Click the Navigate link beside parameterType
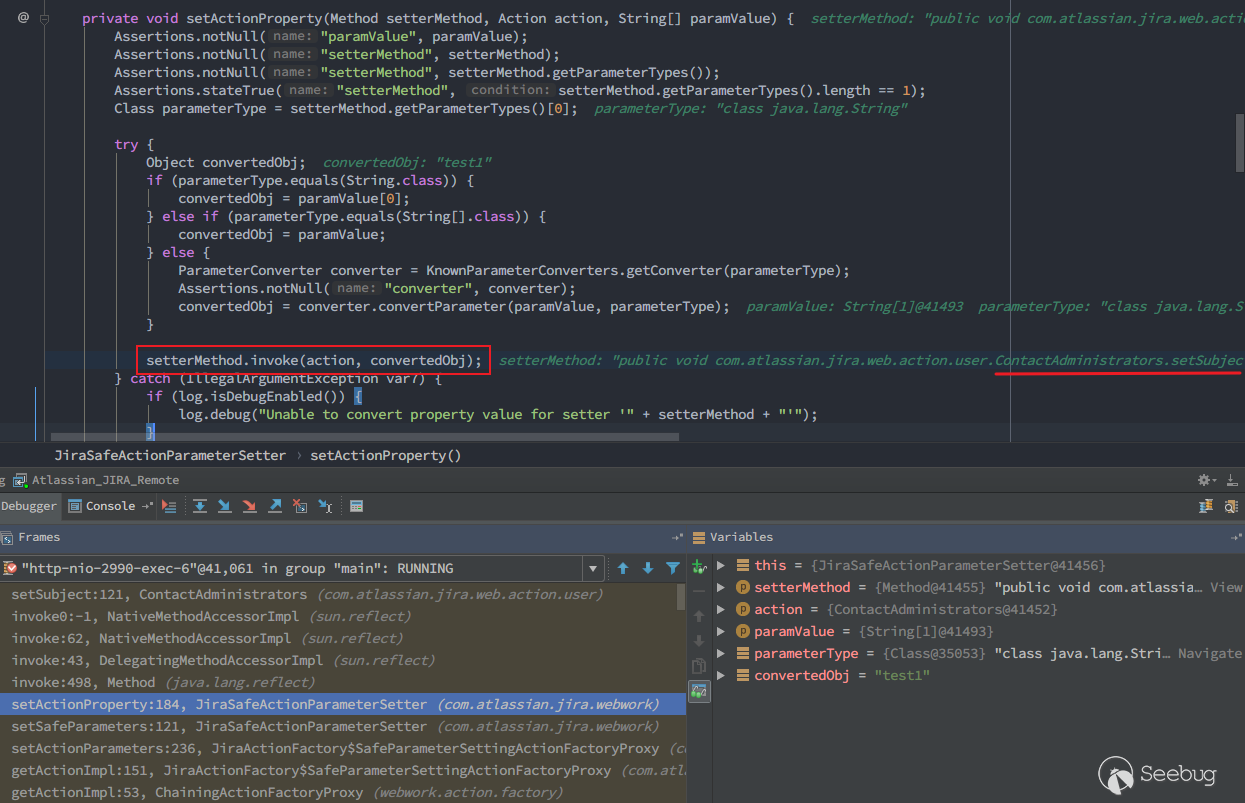Image resolution: width=1245 pixels, height=803 pixels. click(x=1209, y=653)
